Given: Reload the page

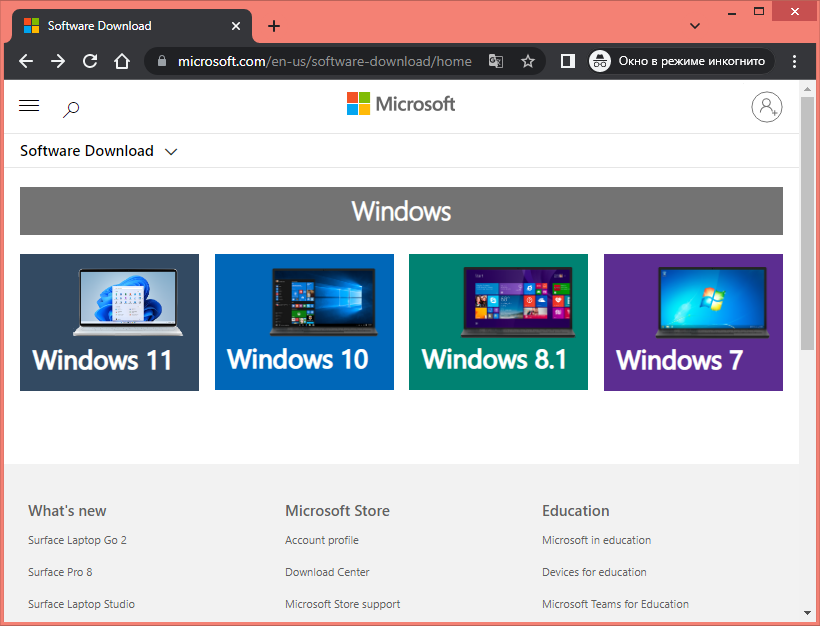Looking at the screenshot, I should click(90, 61).
